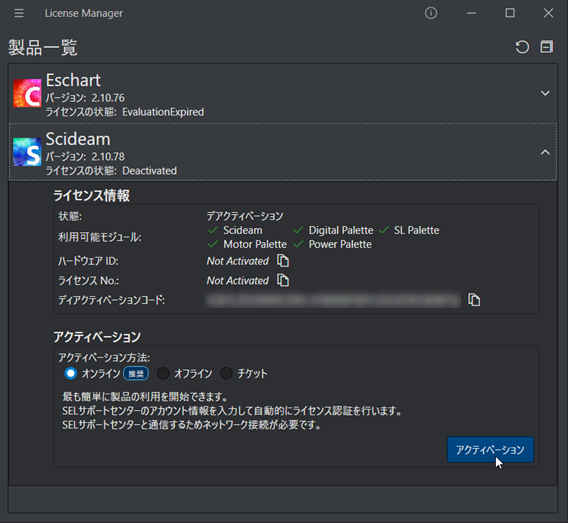The image size is (568, 523).
Task: Minimize the License Manager window
Action: [471, 13]
